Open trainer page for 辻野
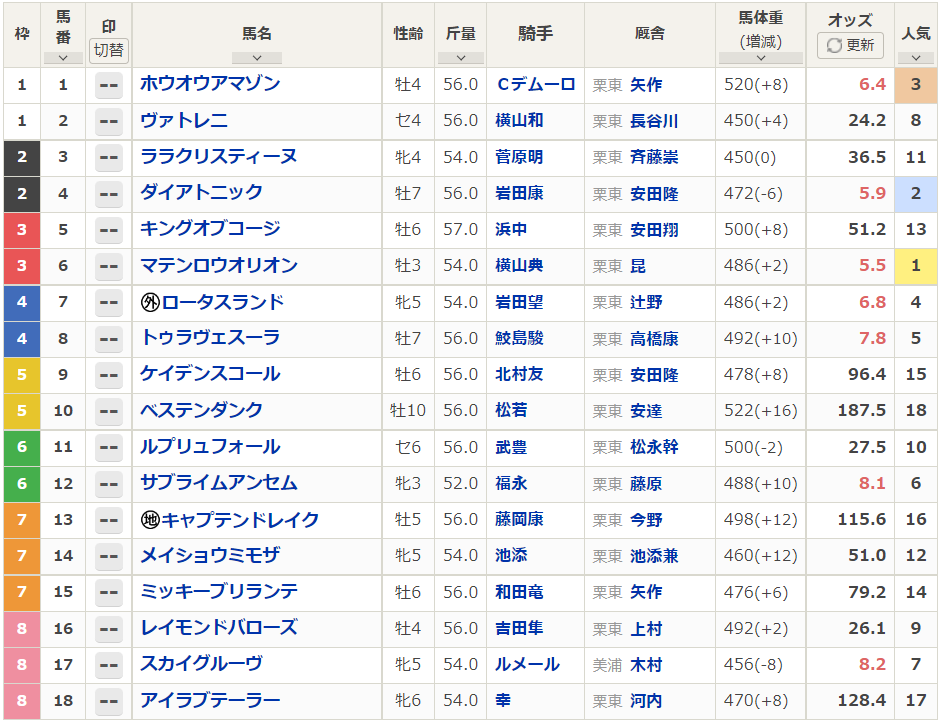The height and width of the screenshot is (720, 938). pyautogui.click(x=646, y=303)
